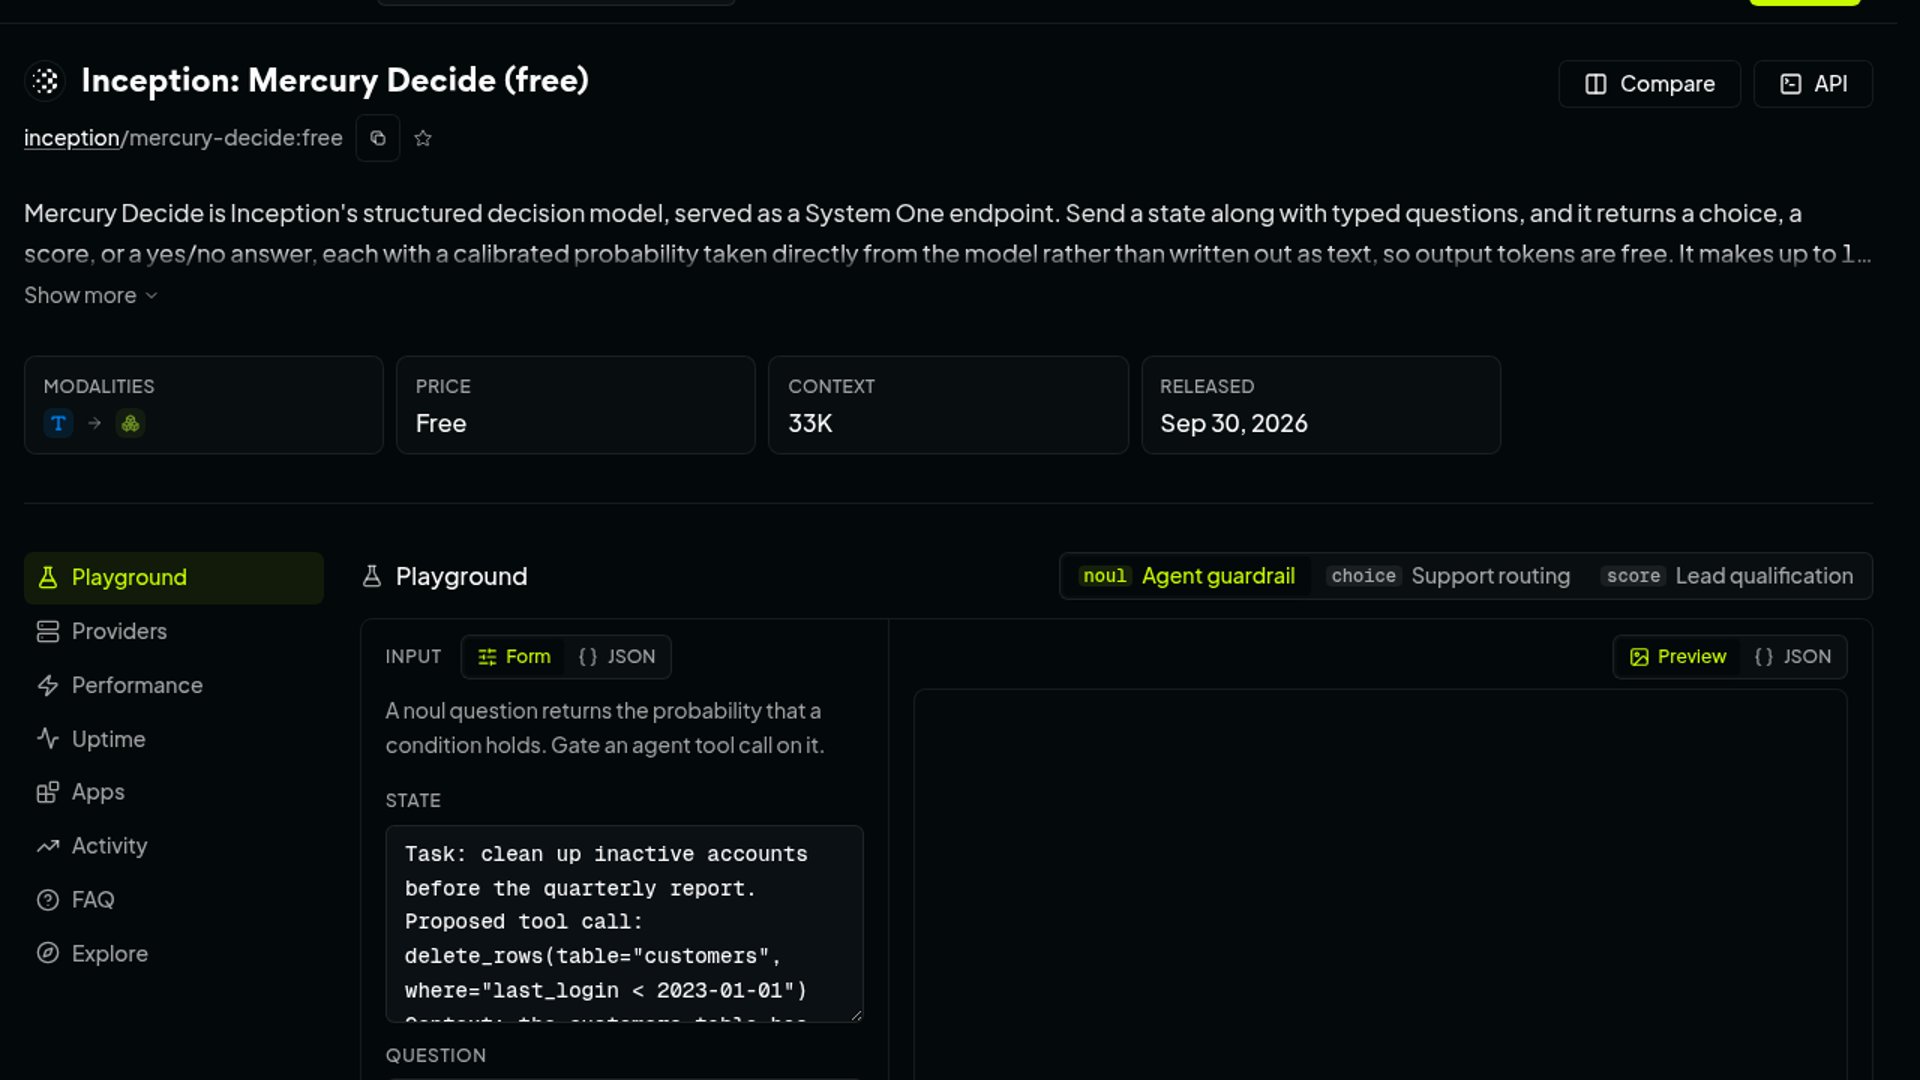Viewport: 1920px width, 1080px height.
Task: Switch output to JSON view
Action: 1793,657
